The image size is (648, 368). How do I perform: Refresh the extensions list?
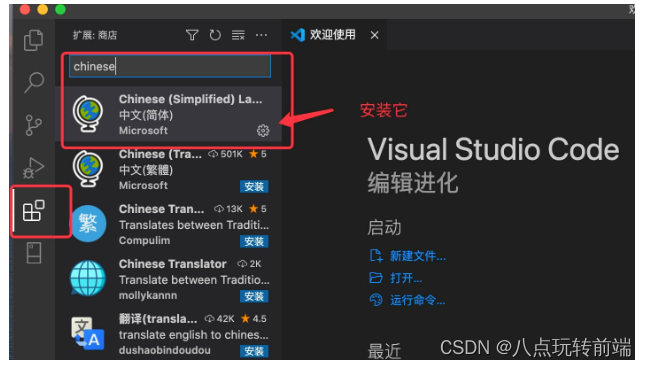[x=215, y=35]
